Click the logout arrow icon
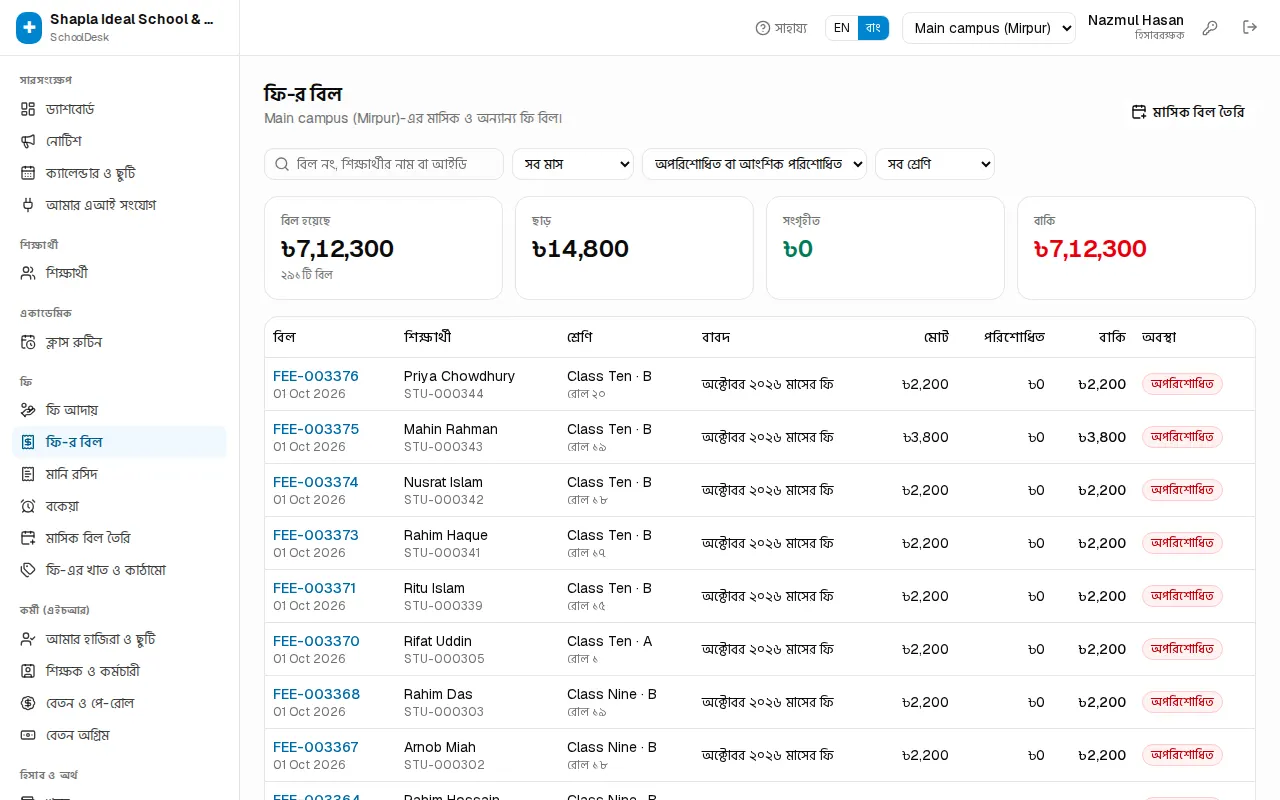The image size is (1280, 800). click(x=1250, y=28)
